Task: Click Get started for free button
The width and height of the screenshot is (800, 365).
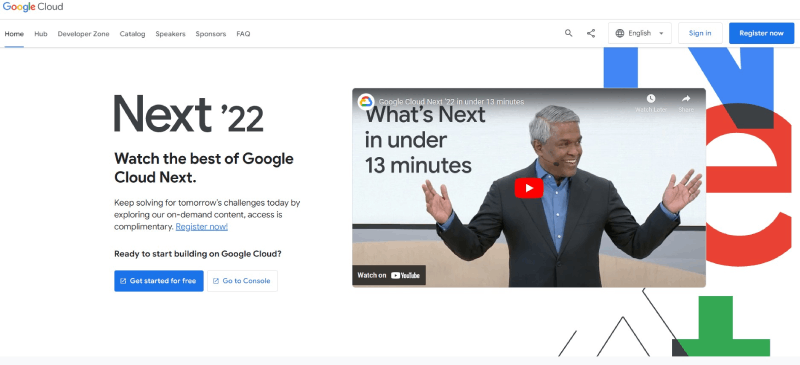Action: coord(159,281)
